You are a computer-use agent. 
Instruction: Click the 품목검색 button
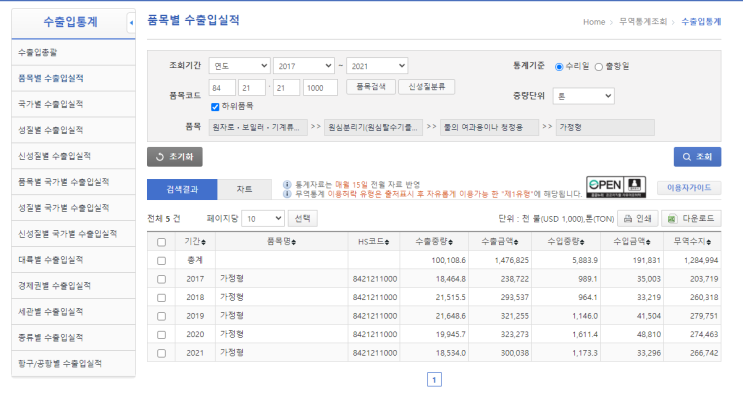click(x=370, y=87)
